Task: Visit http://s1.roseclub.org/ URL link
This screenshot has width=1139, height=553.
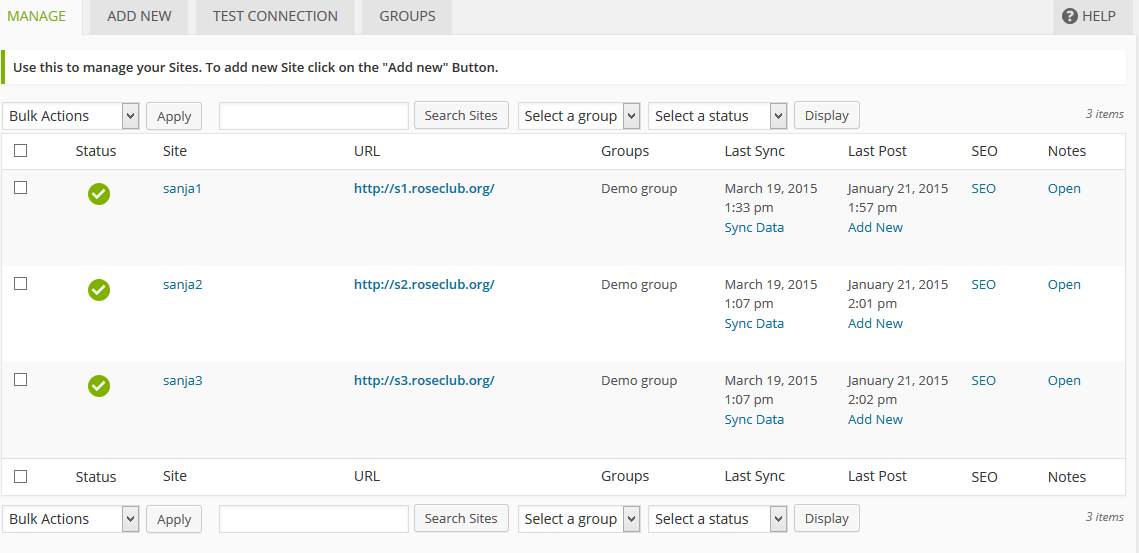Action: point(424,188)
